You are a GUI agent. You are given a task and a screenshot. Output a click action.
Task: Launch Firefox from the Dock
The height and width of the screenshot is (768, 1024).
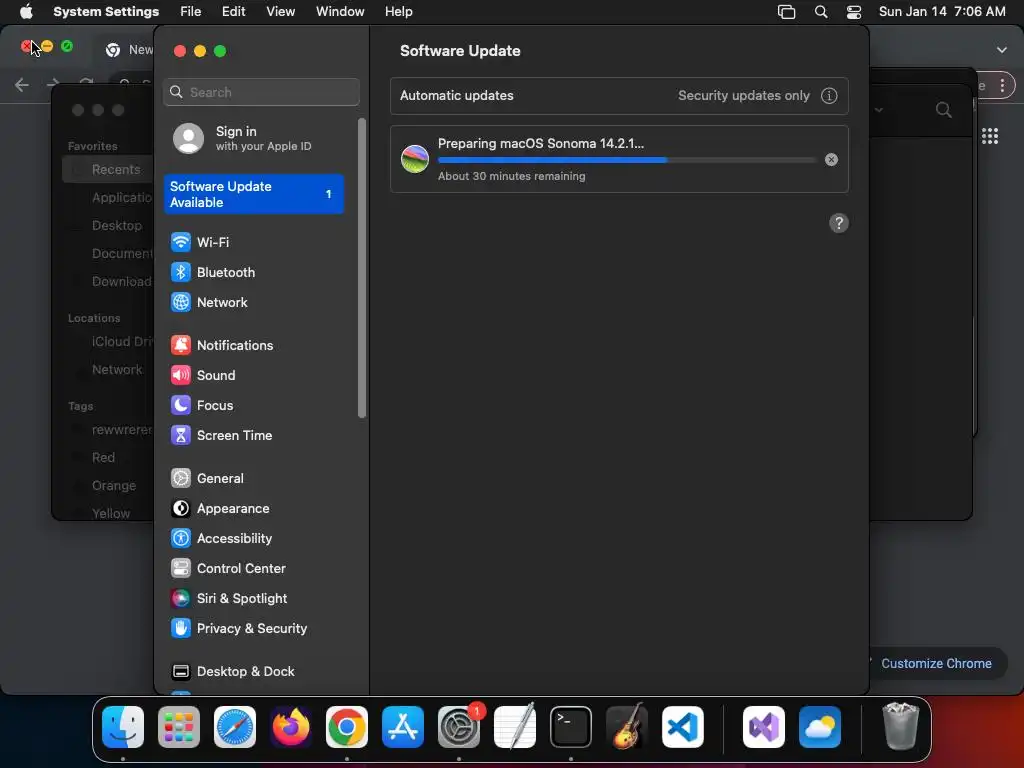point(291,727)
